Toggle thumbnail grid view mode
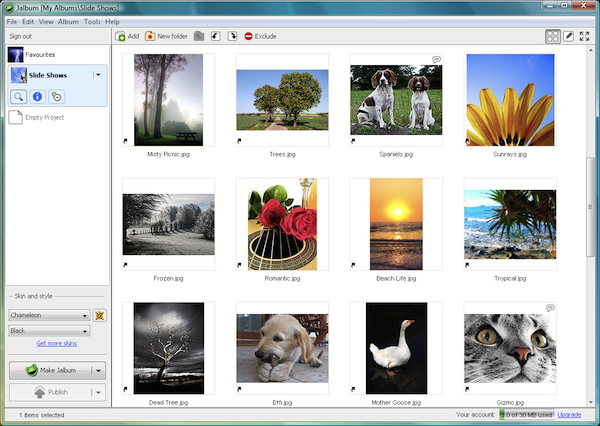Viewport: 600px width, 426px height. click(x=553, y=36)
